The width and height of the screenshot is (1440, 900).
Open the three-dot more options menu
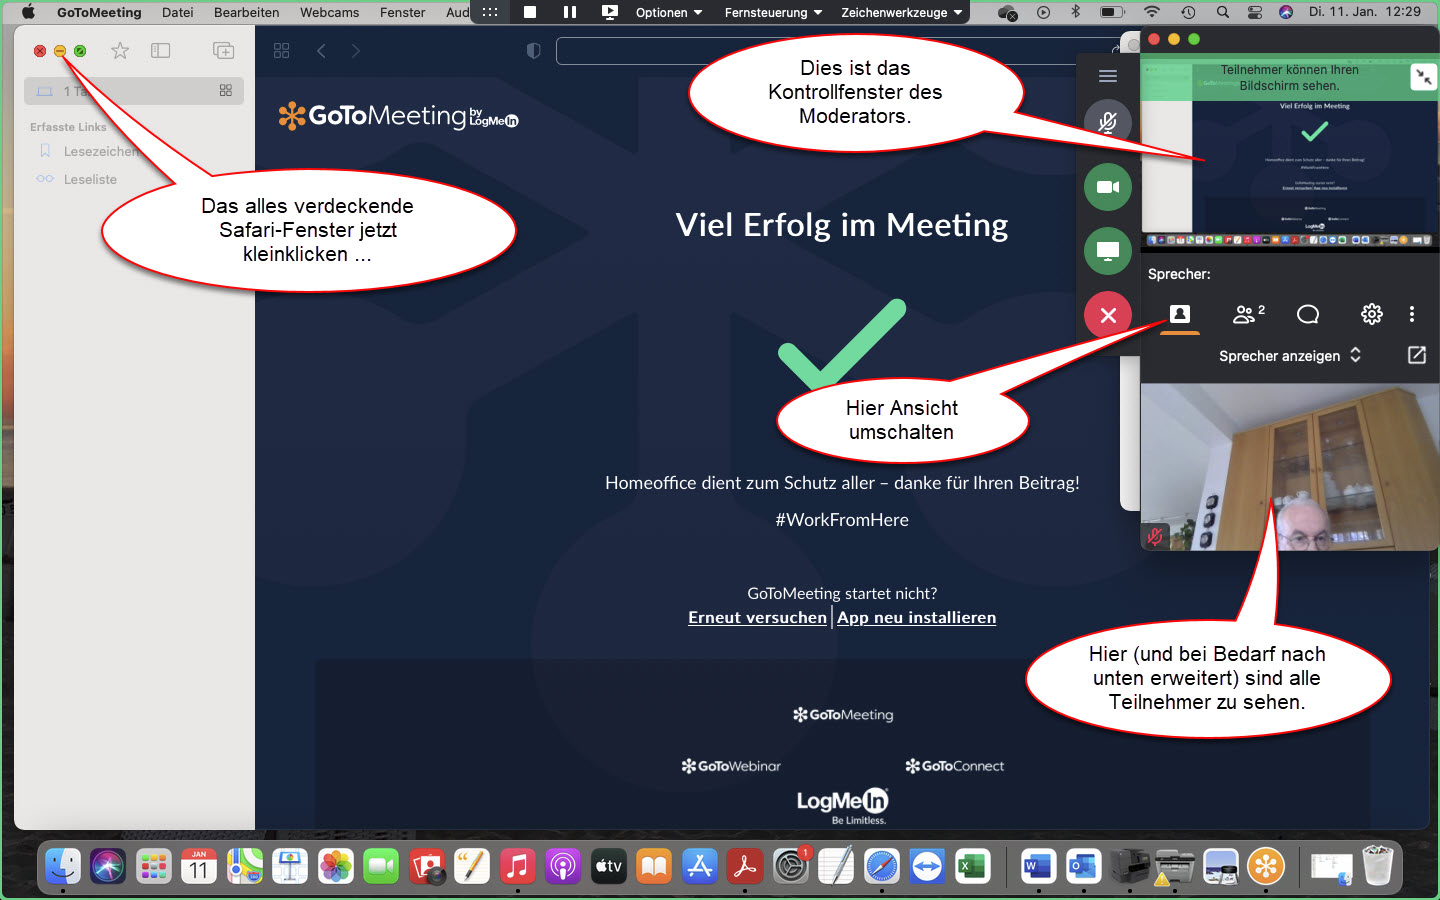pyautogui.click(x=1412, y=314)
